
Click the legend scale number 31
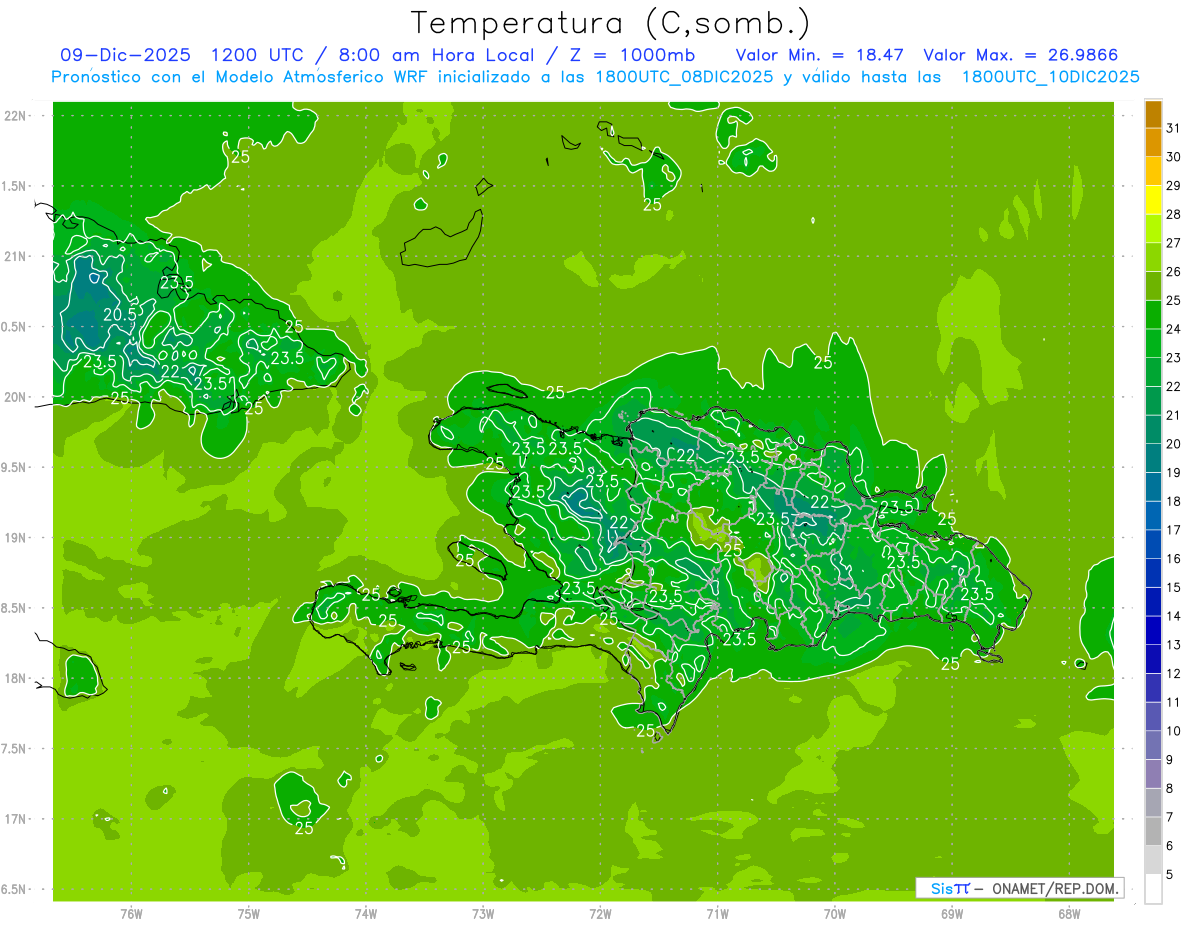tap(1174, 128)
